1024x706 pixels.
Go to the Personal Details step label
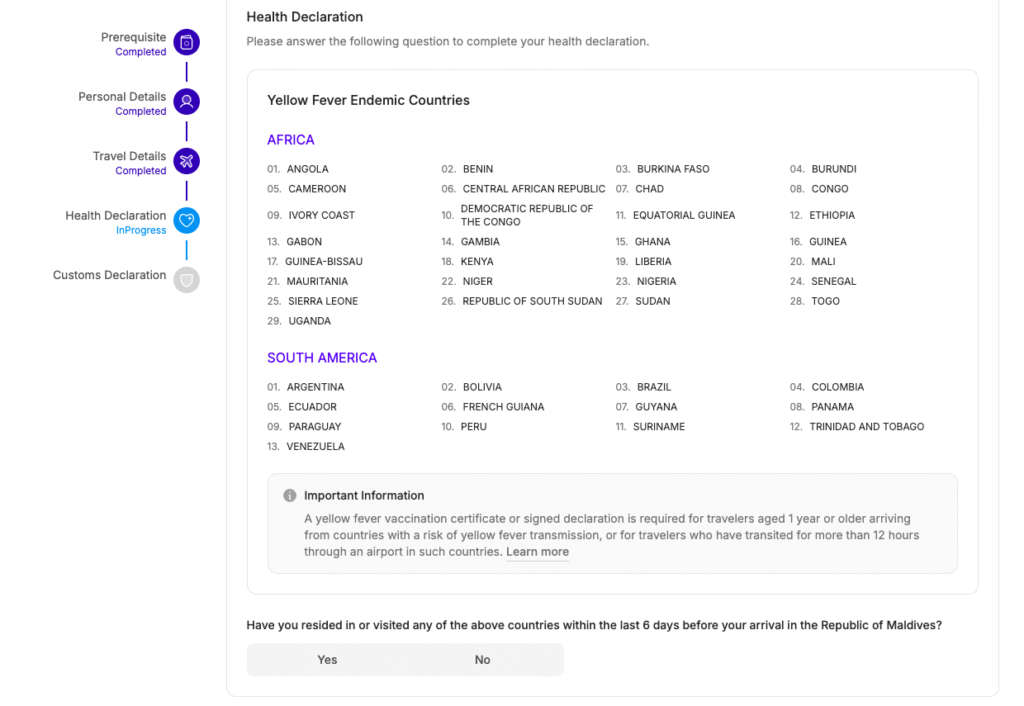click(x=122, y=97)
